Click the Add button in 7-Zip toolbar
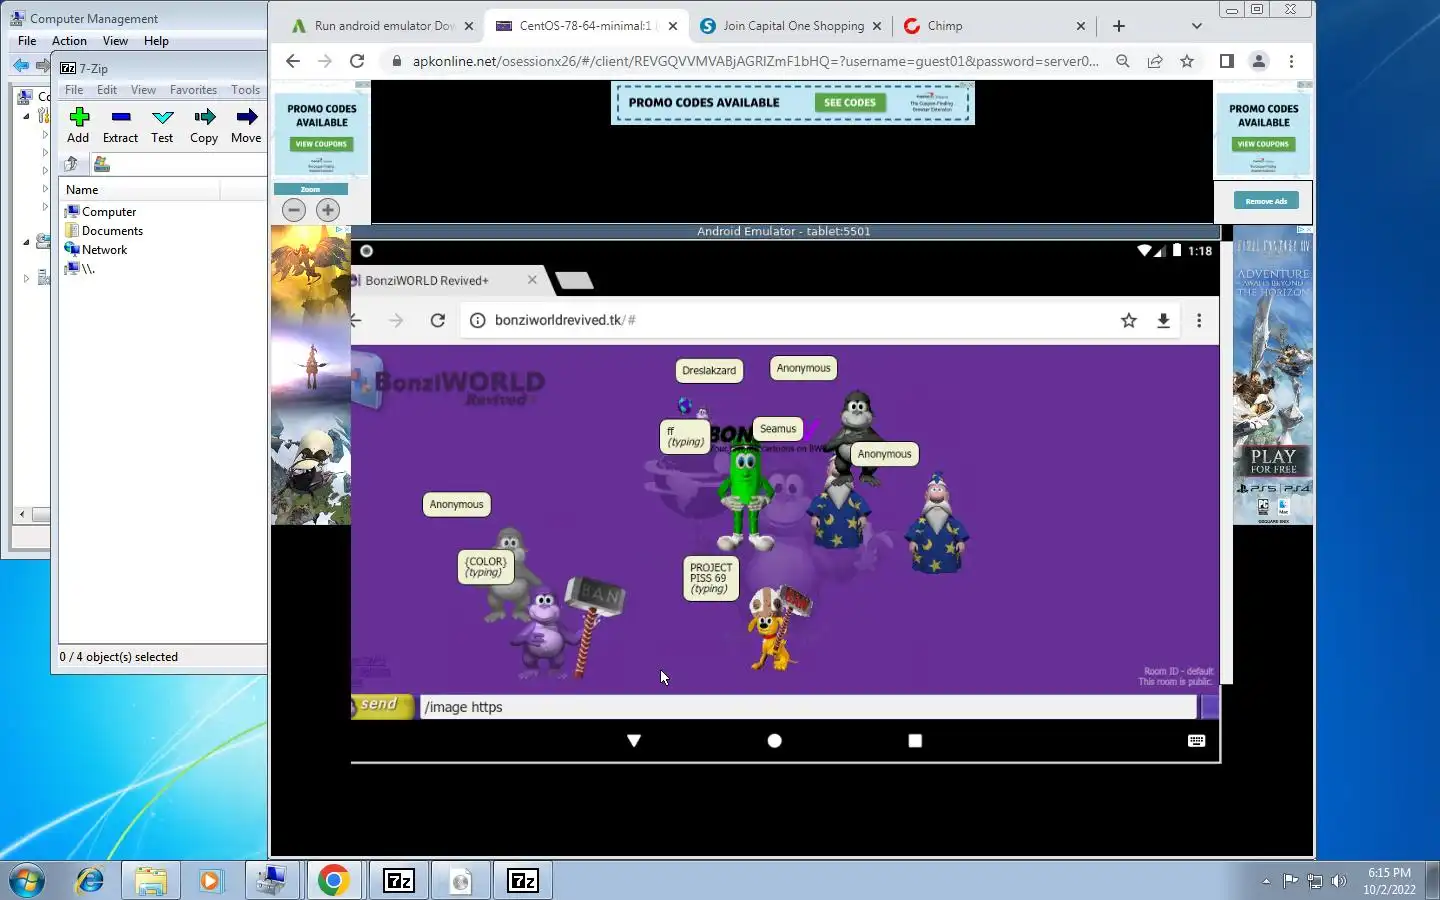The height and width of the screenshot is (900, 1440). click(x=78, y=125)
